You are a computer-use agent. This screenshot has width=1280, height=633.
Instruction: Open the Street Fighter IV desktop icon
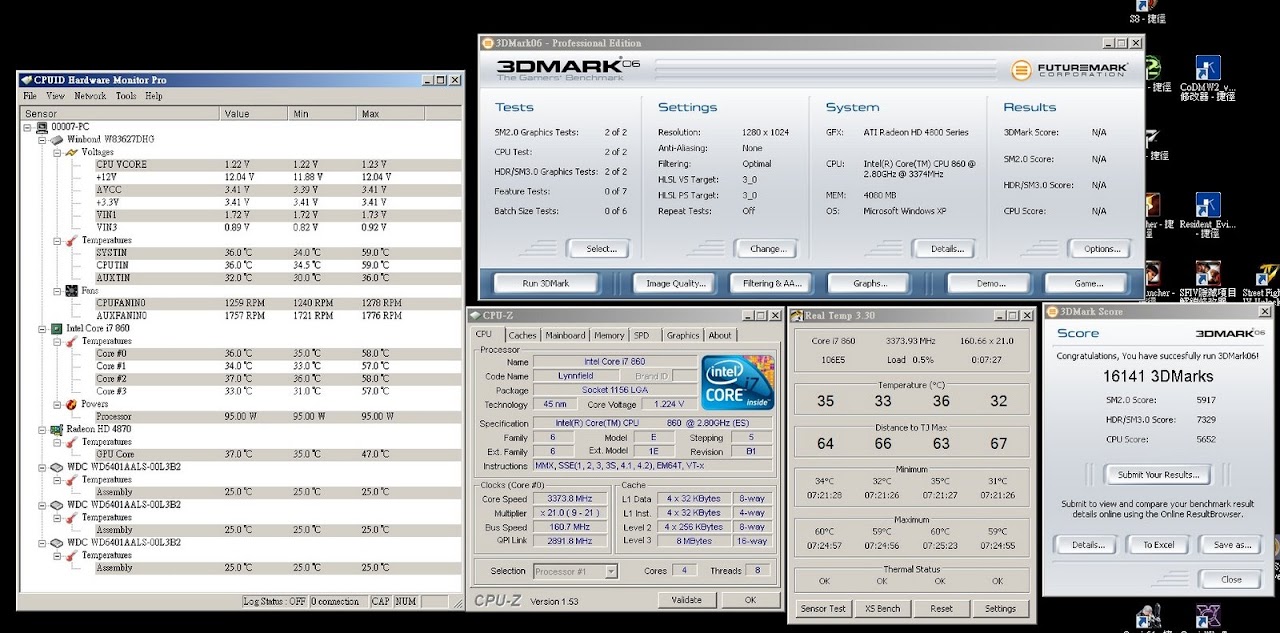(1267, 274)
